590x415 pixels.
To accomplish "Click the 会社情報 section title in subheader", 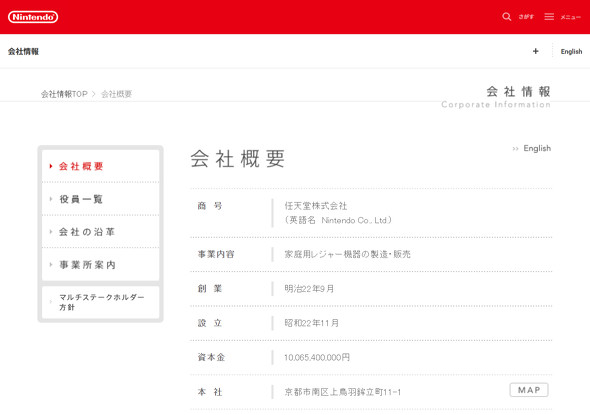I will [23, 52].
